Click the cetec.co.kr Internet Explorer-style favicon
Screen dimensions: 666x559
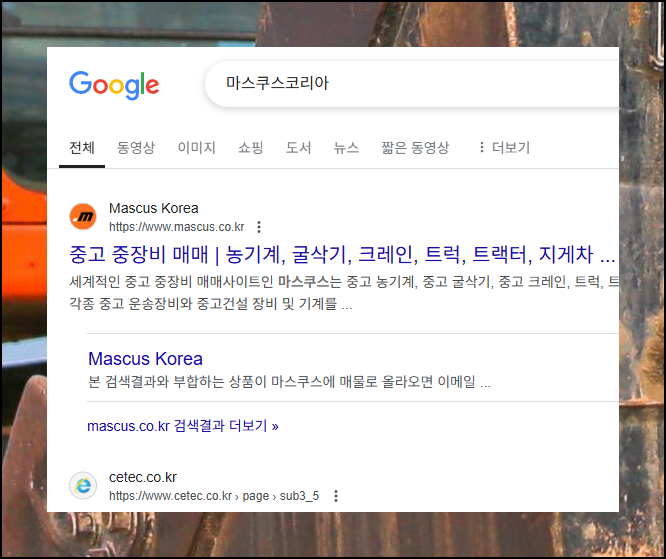pyautogui.click(x=83, y=486)
